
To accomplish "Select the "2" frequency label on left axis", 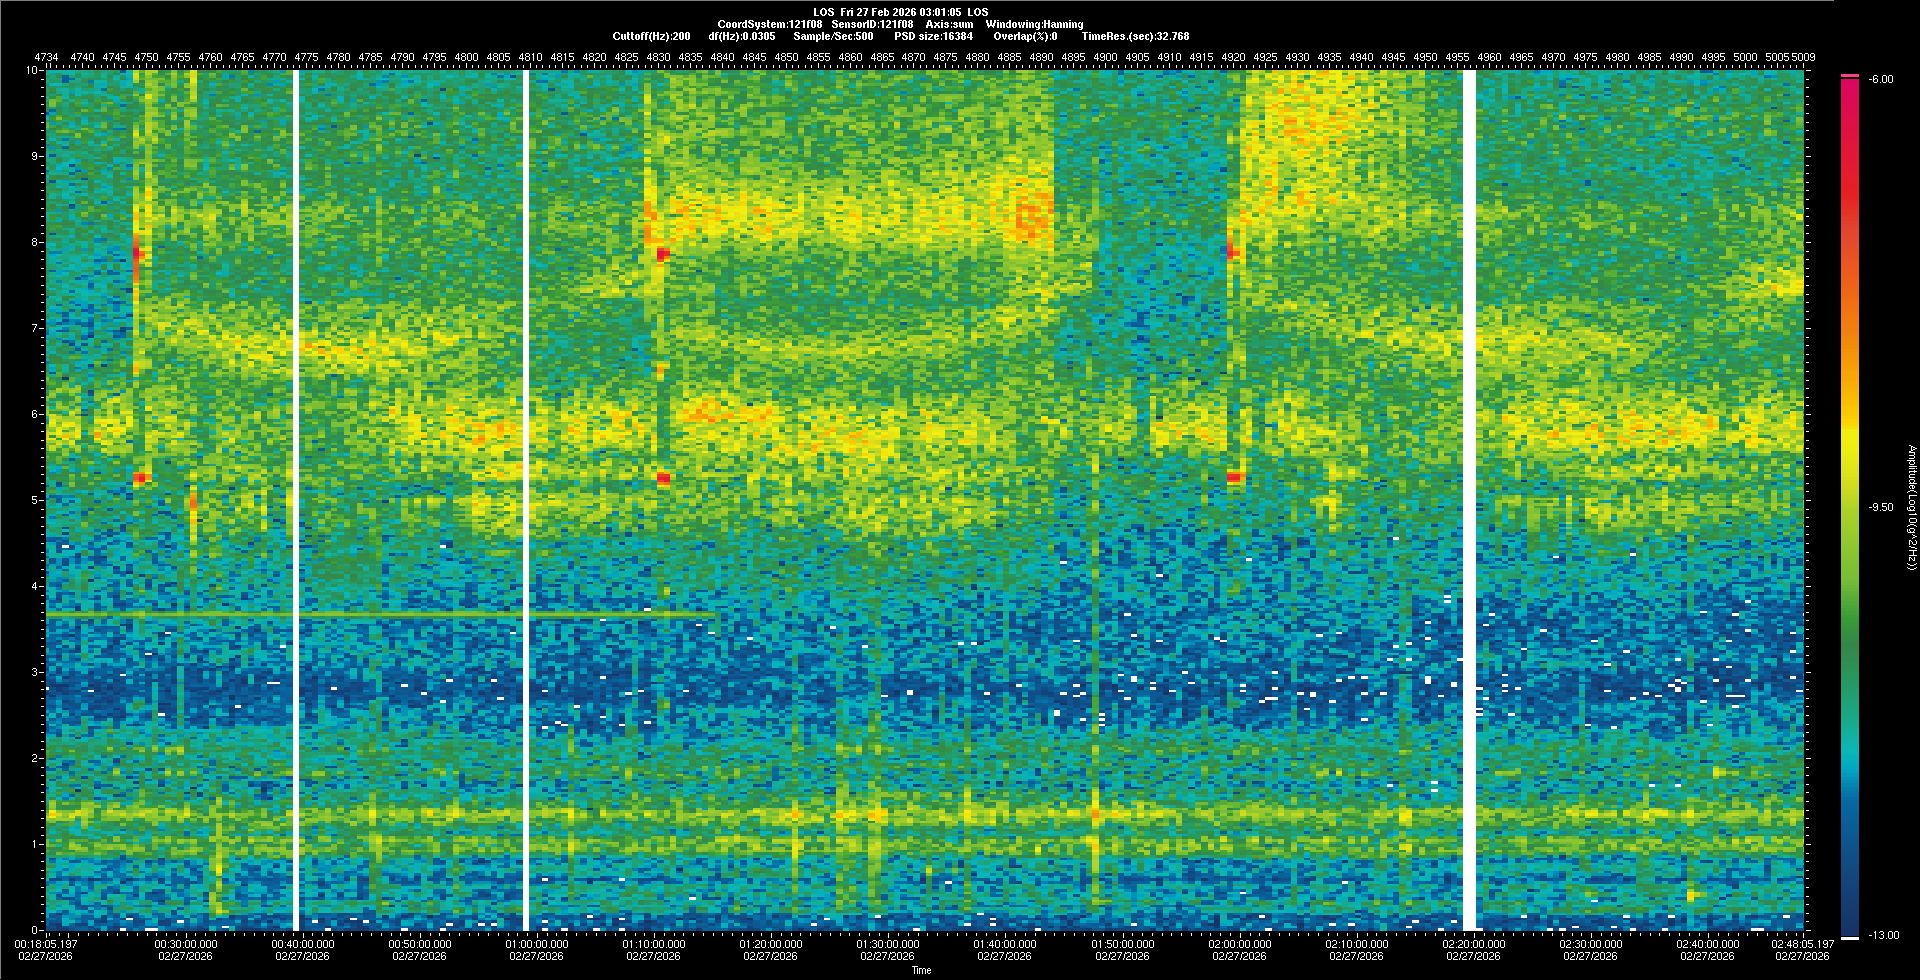I will coord(36,758).
